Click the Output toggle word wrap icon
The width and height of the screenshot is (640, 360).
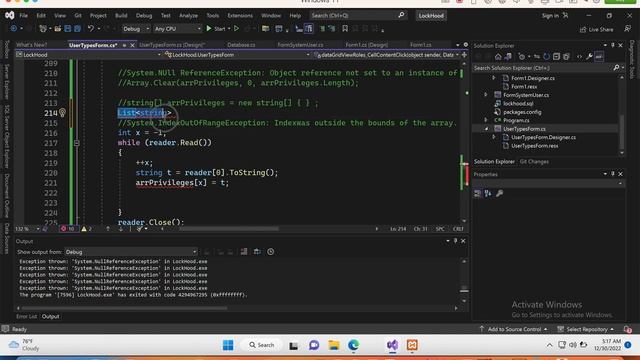point(257,252)
